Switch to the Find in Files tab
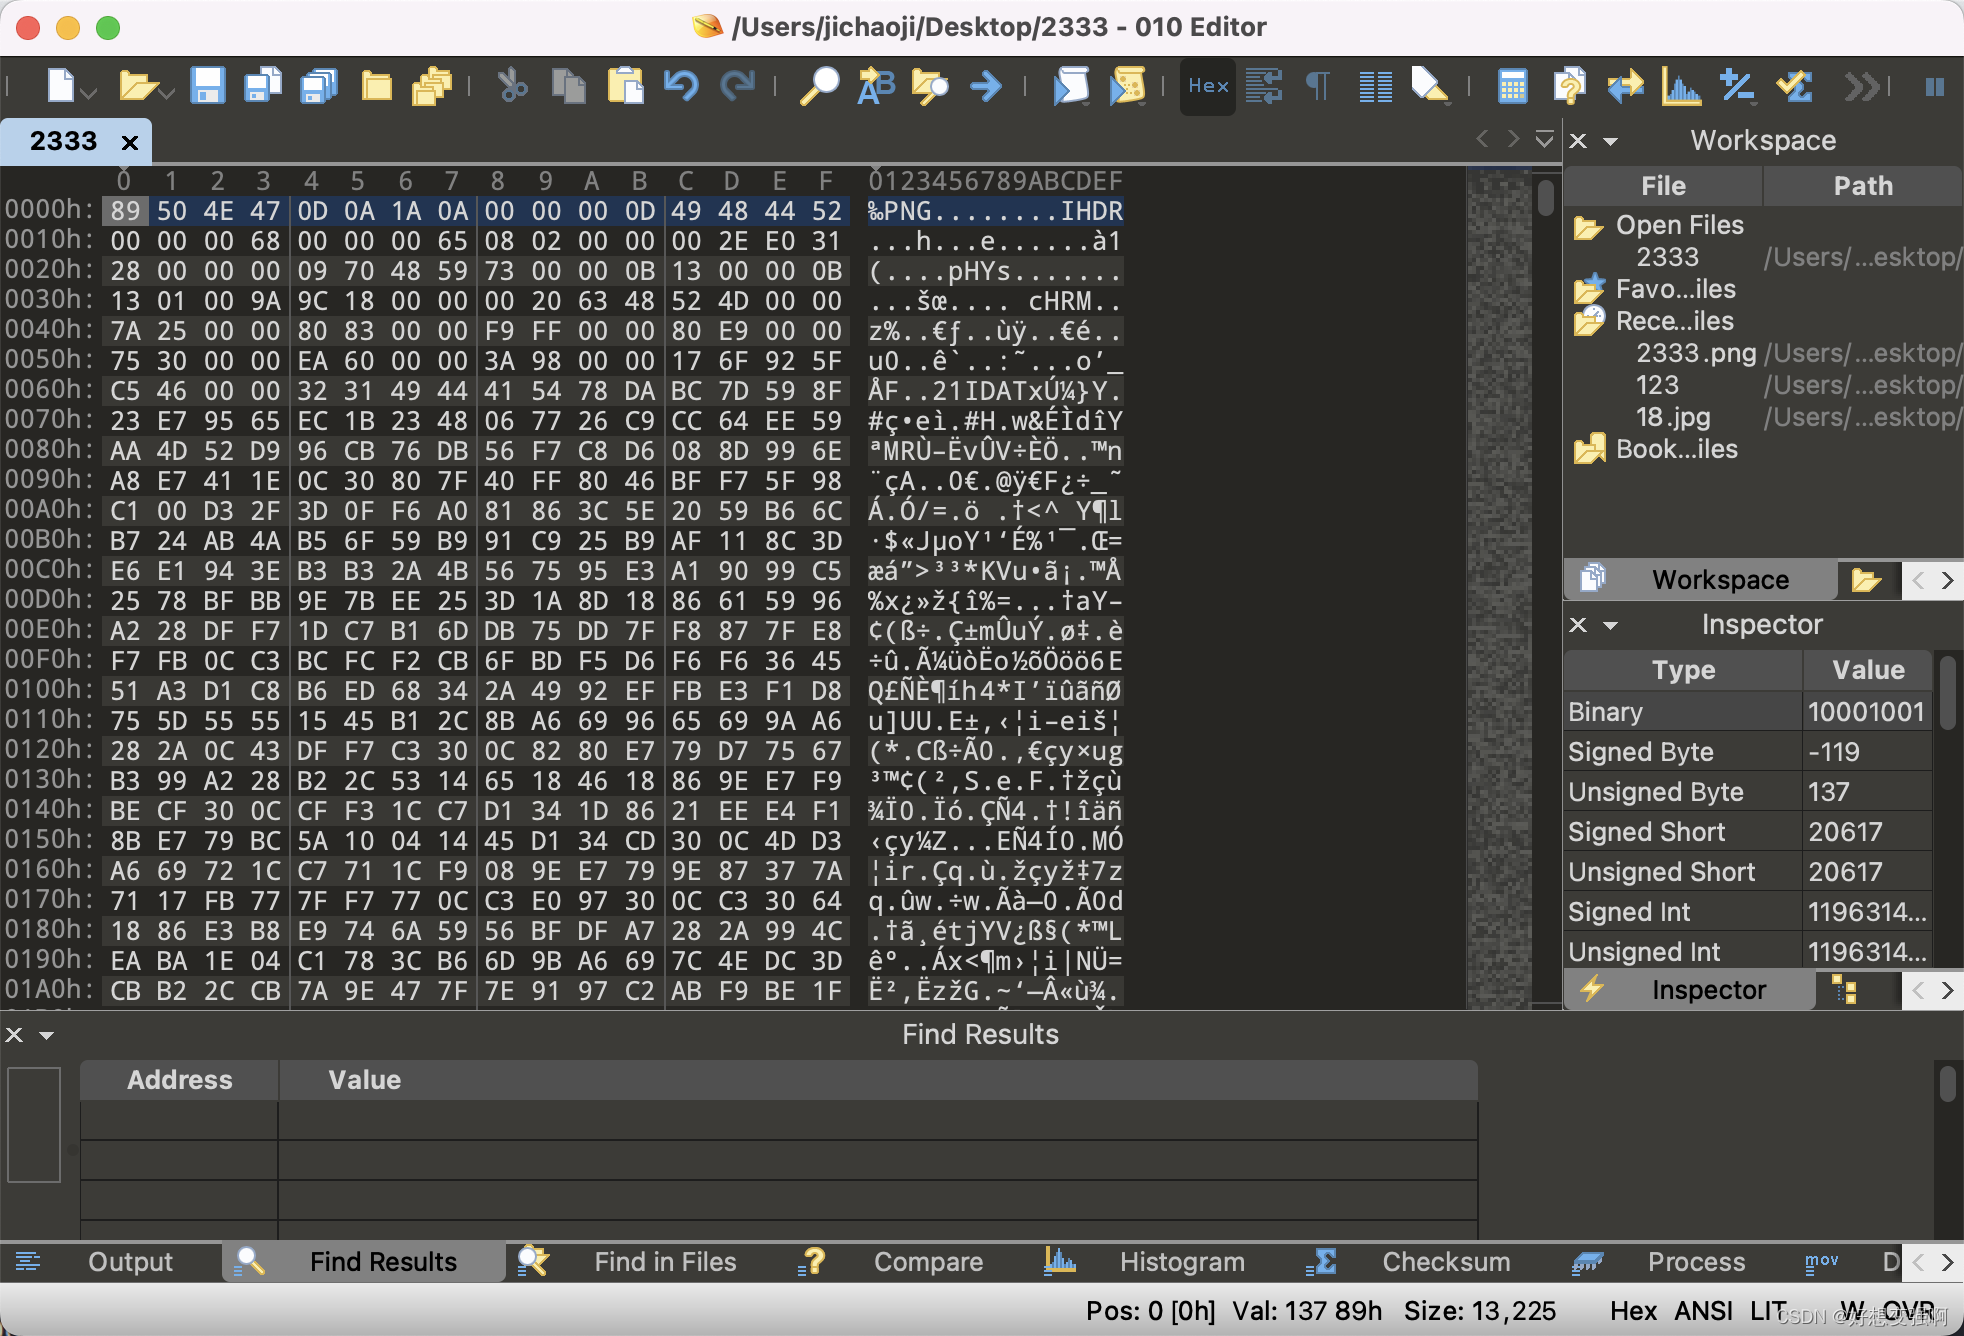The width and height of the screenshot is (1964, 1336). 664,1262
